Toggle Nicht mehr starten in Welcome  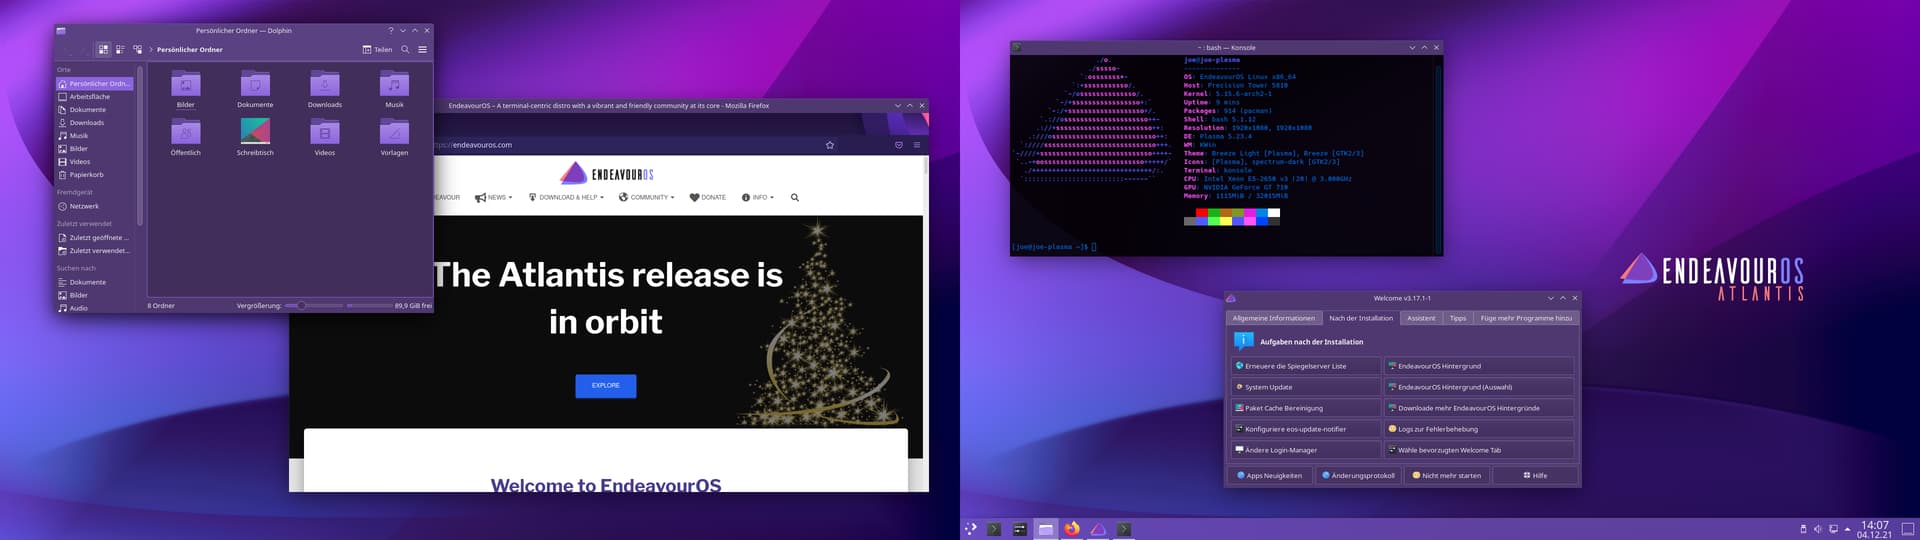click(x=1446, y=476)
